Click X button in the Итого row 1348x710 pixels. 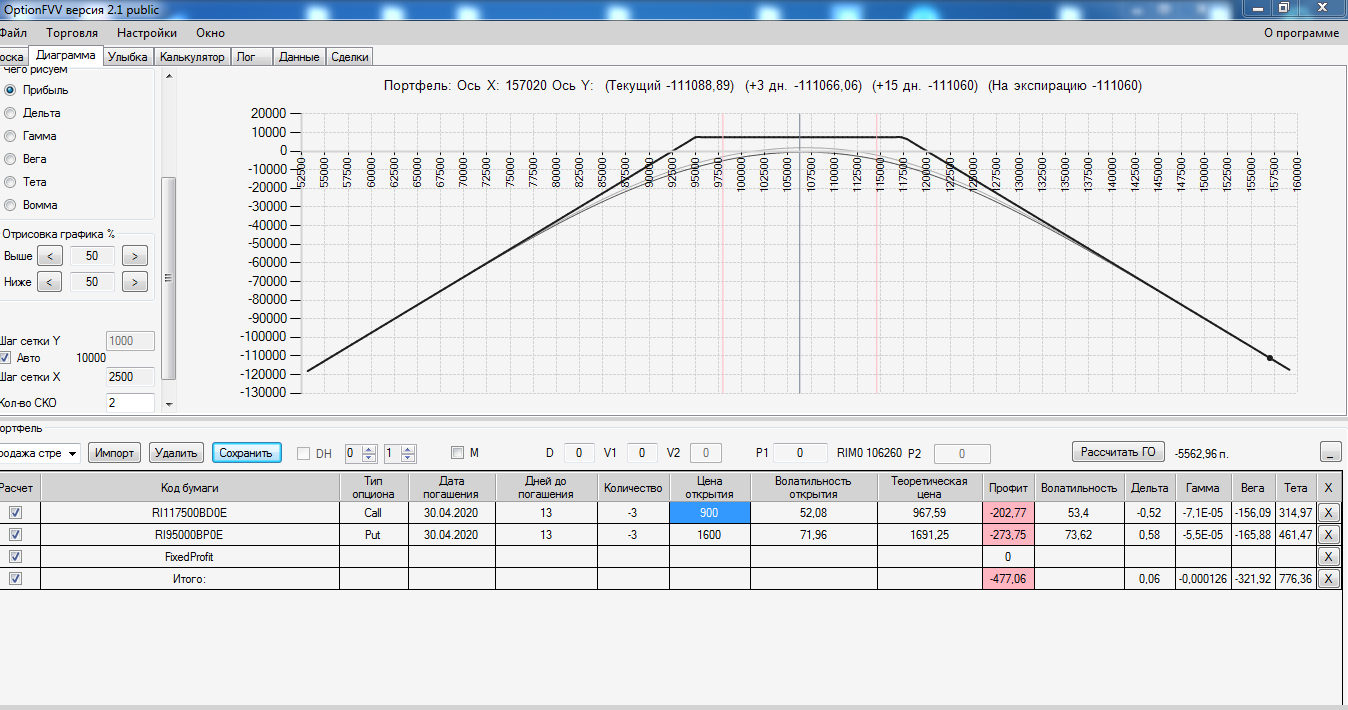(x=1328, y=579)
